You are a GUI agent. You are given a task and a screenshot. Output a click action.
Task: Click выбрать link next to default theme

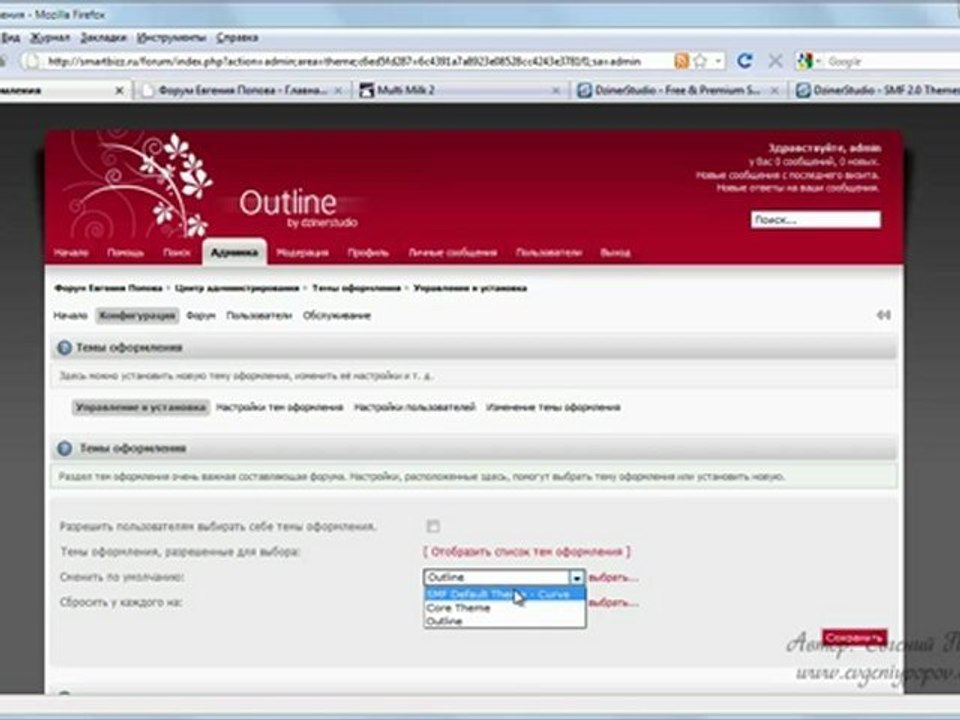click(613, 577)
